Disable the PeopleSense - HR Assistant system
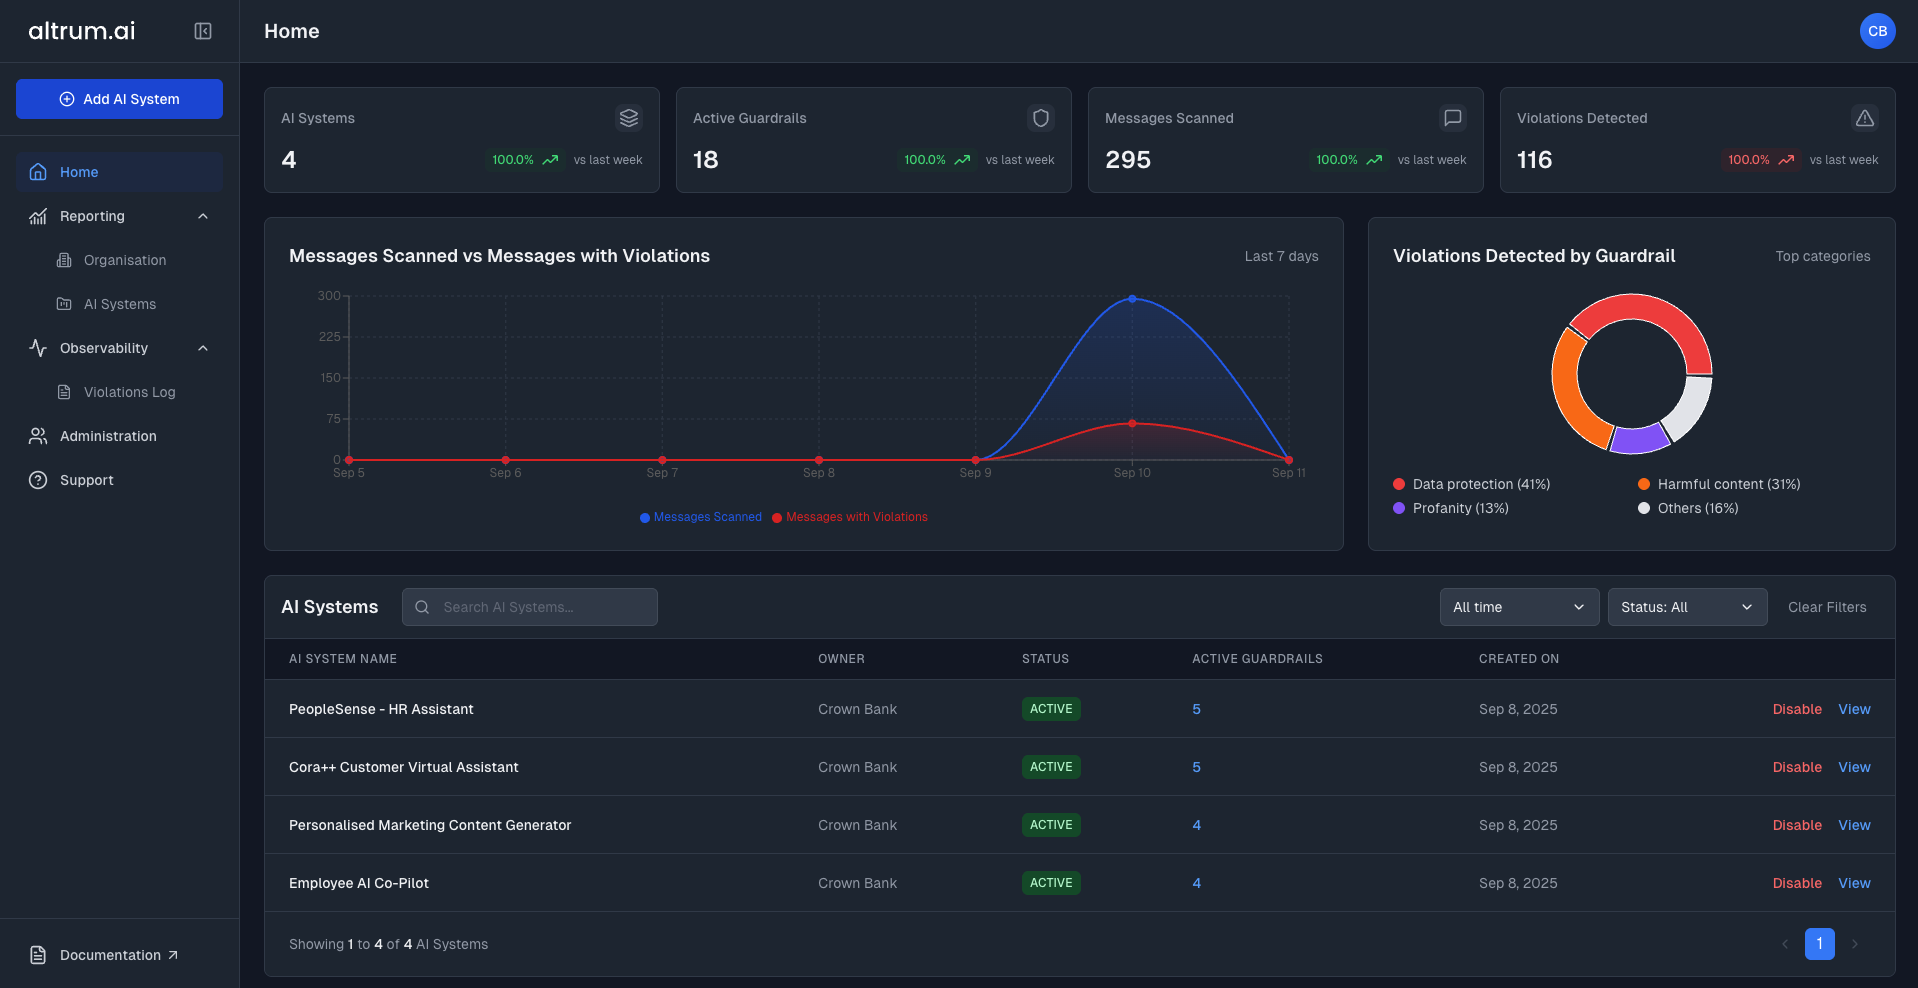 click(1796, 709)
